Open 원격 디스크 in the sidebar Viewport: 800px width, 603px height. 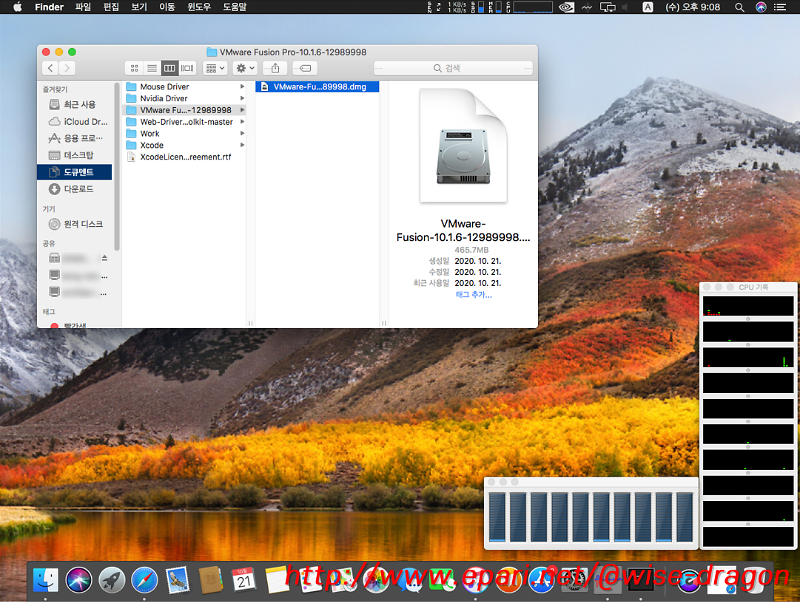point(74,224)
